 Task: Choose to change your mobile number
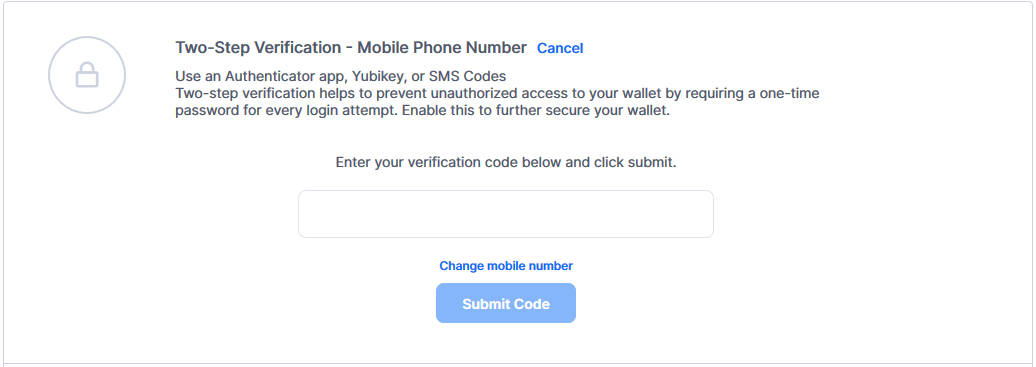505,266
